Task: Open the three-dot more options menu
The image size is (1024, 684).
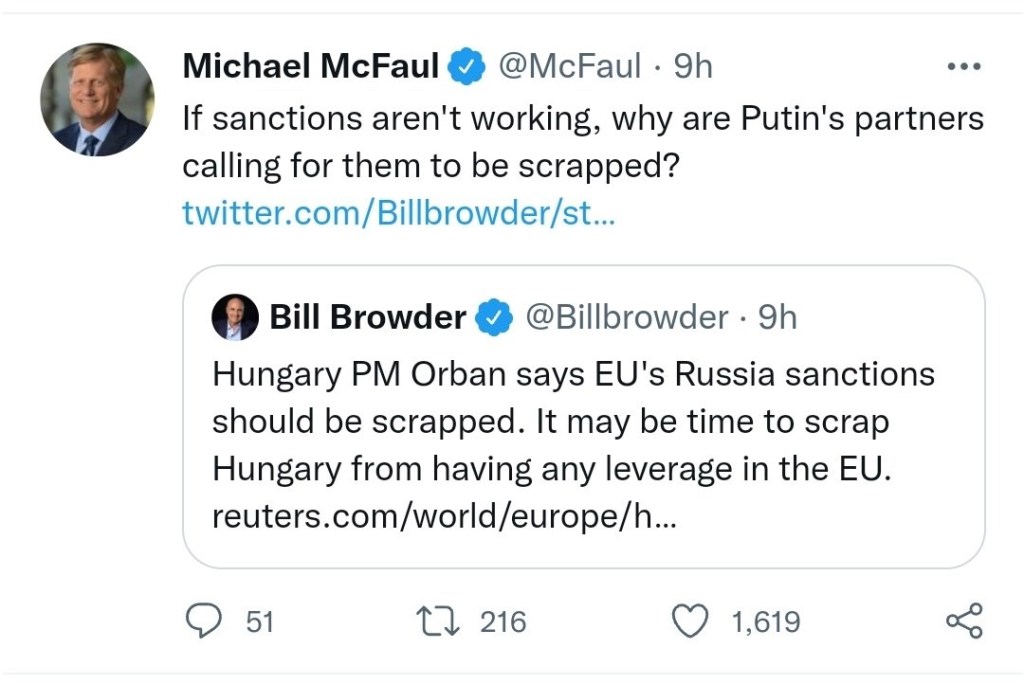Action: click(x=964, y=67)
